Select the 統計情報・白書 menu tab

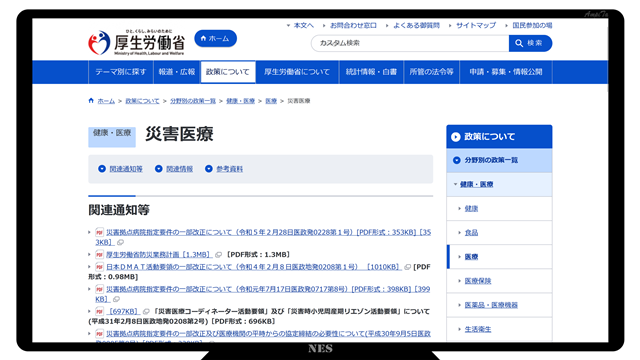(x=371, y=72)
